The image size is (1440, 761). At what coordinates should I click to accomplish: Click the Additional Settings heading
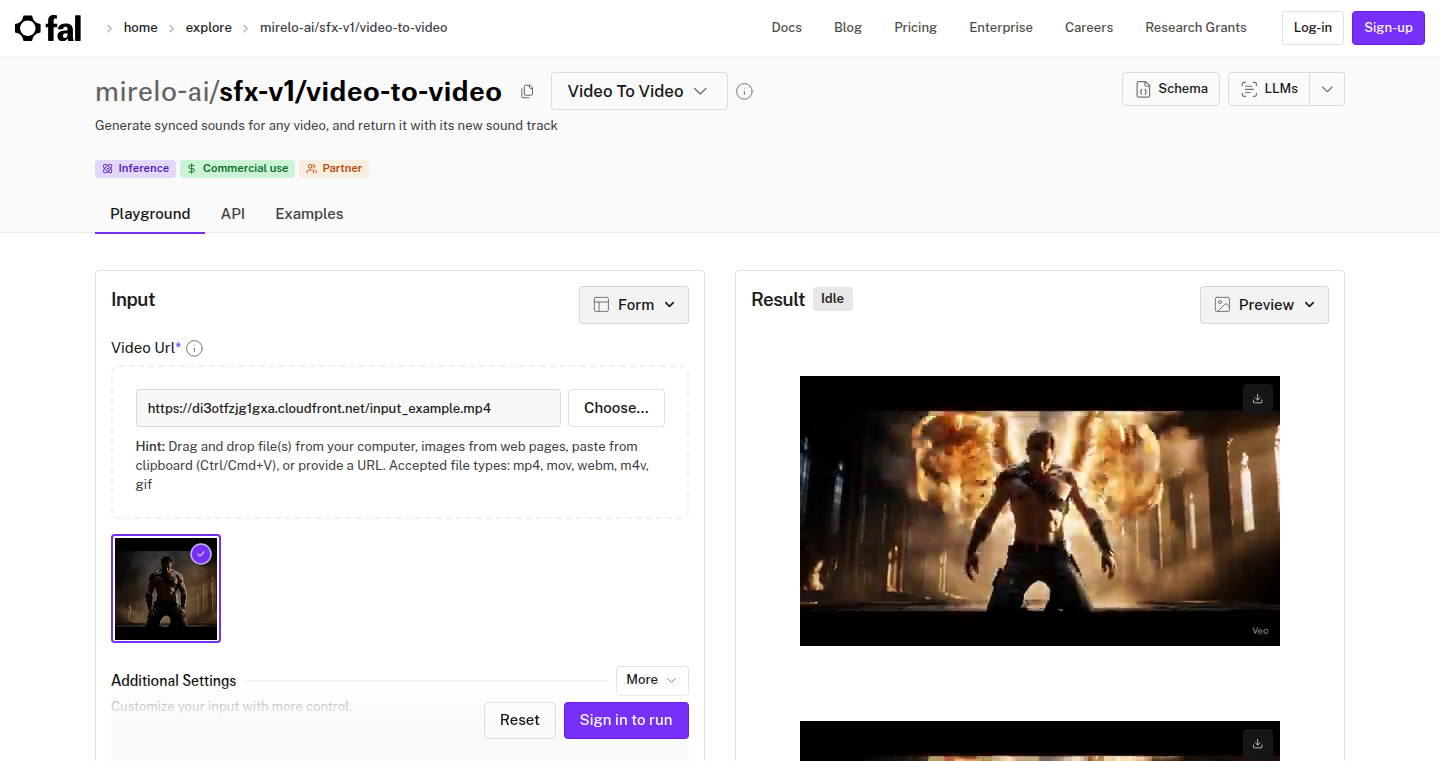pyautogui.click(x=174, y=681)
